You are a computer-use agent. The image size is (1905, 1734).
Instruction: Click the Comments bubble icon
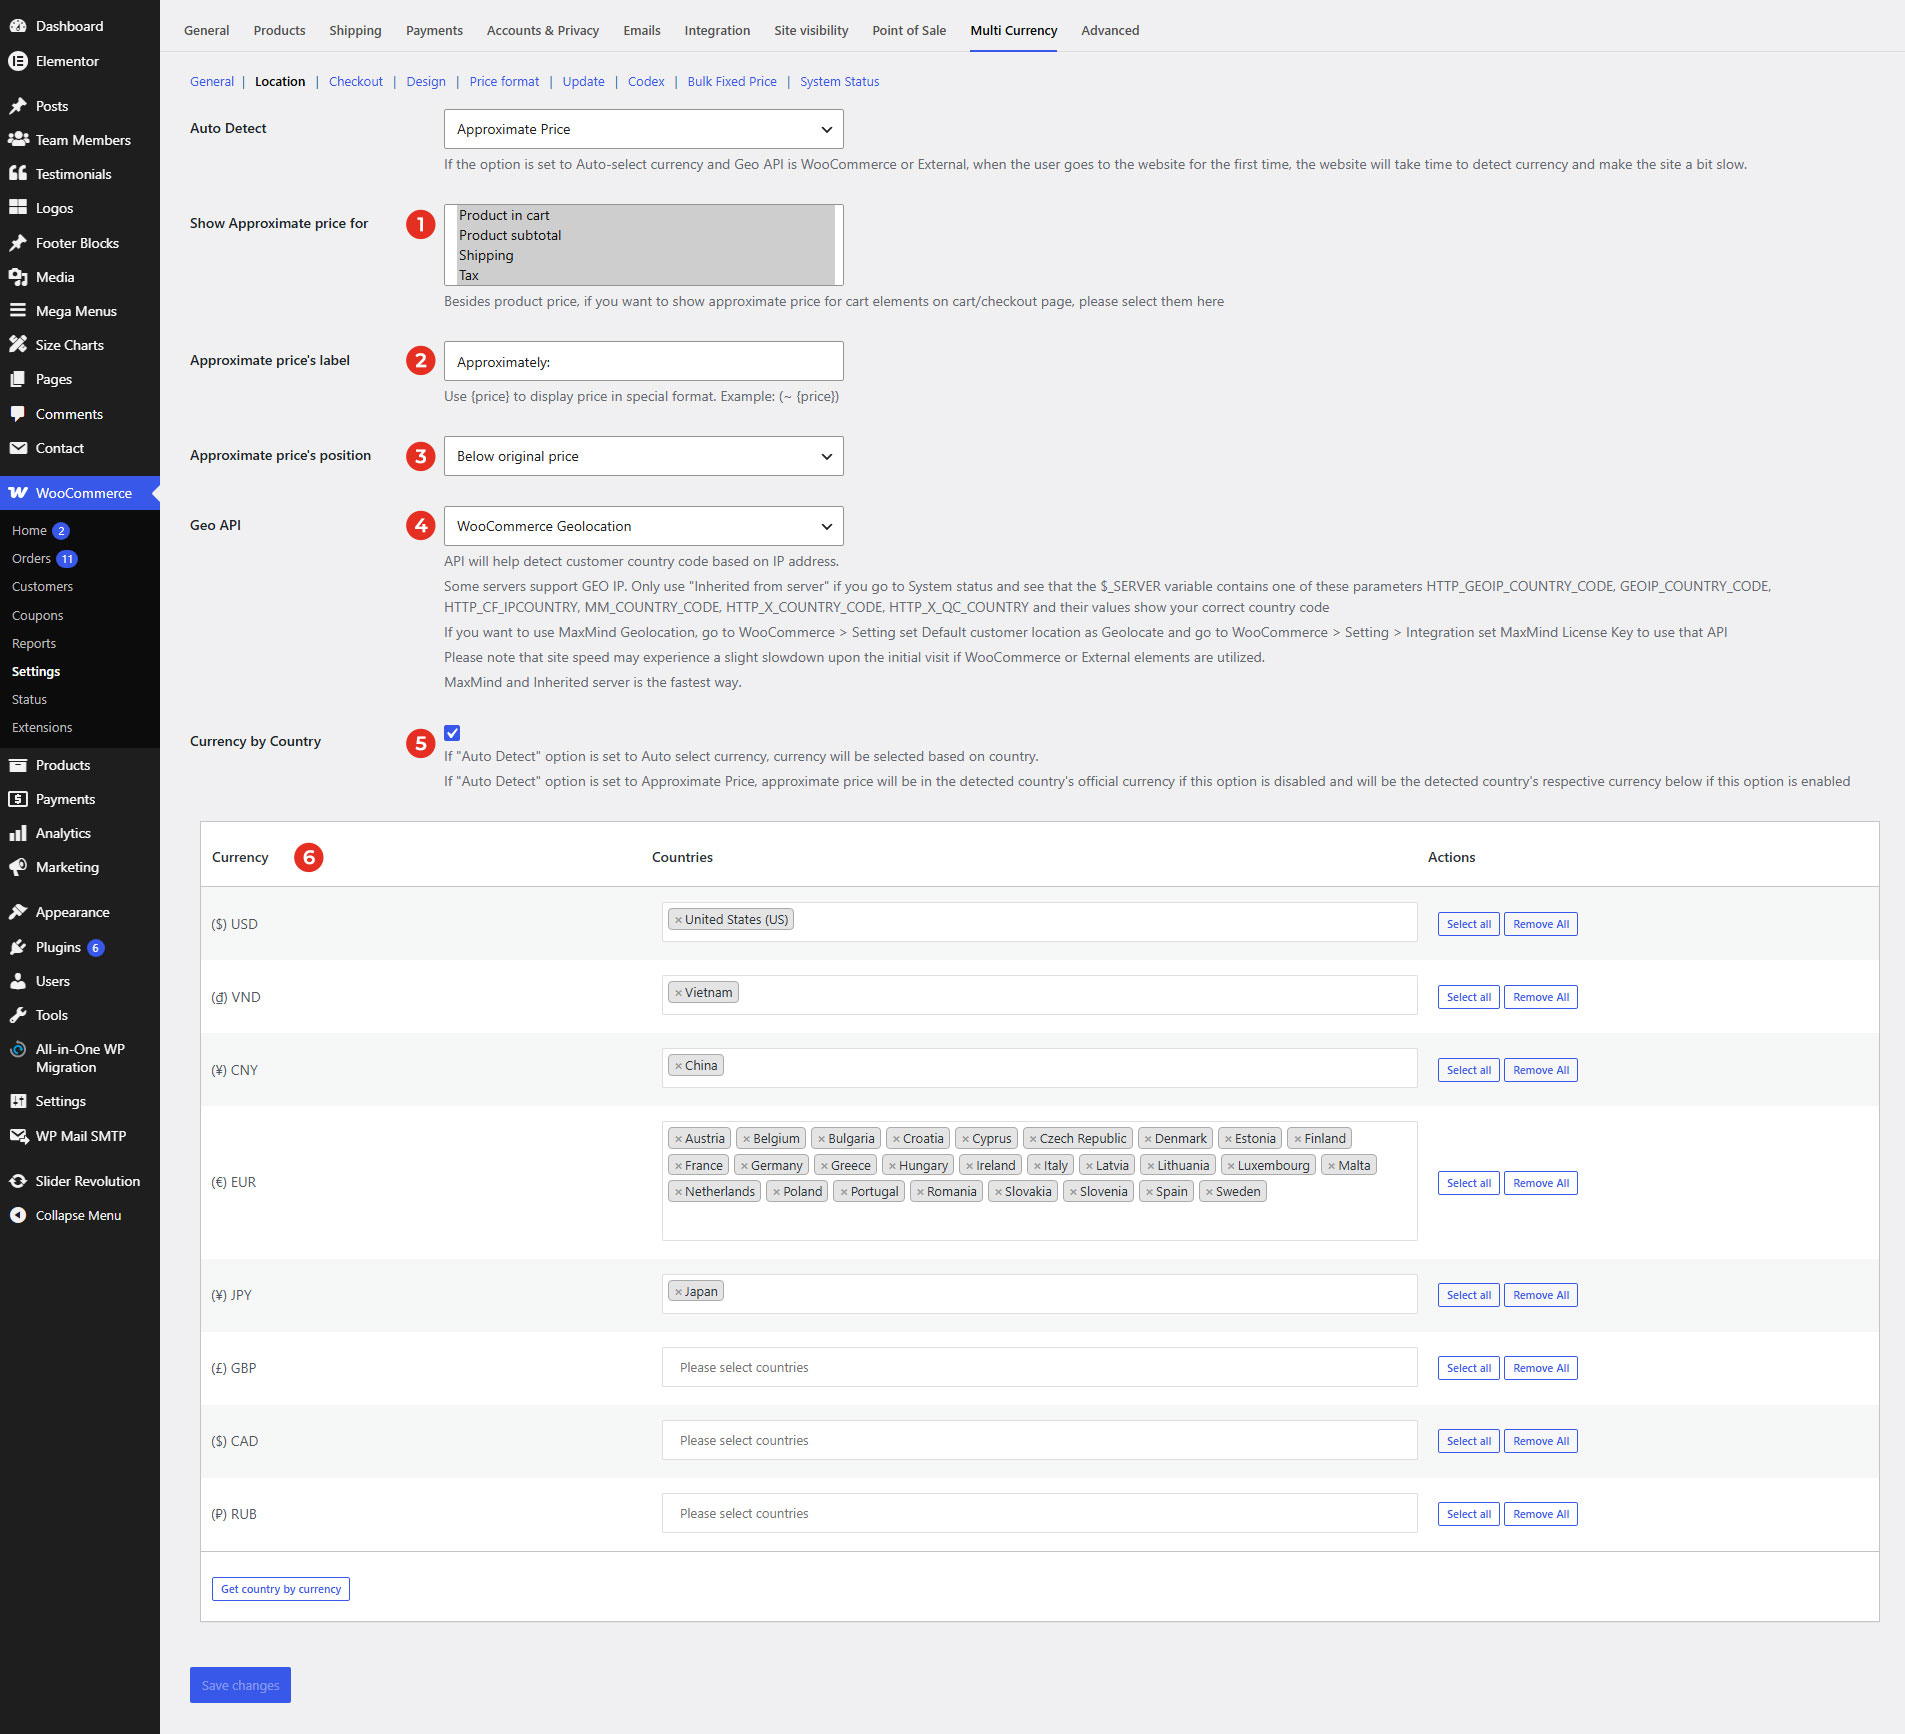point(18,414)
